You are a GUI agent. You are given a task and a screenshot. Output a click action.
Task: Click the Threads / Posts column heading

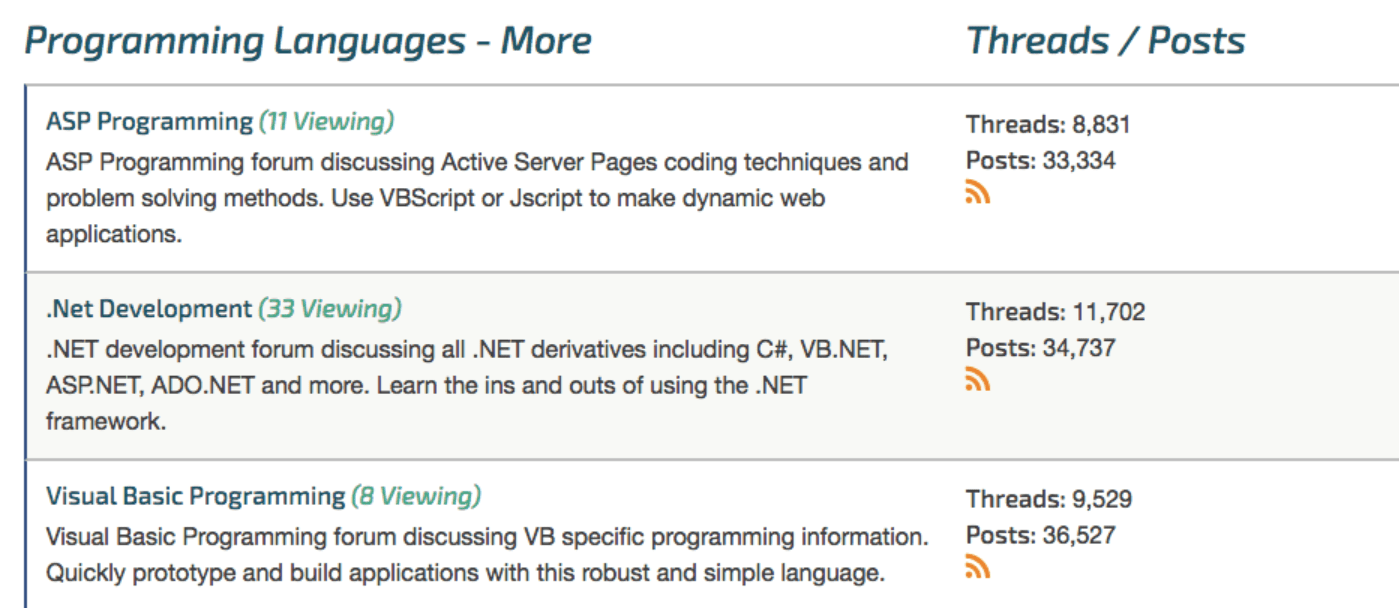coord(1106,40)
